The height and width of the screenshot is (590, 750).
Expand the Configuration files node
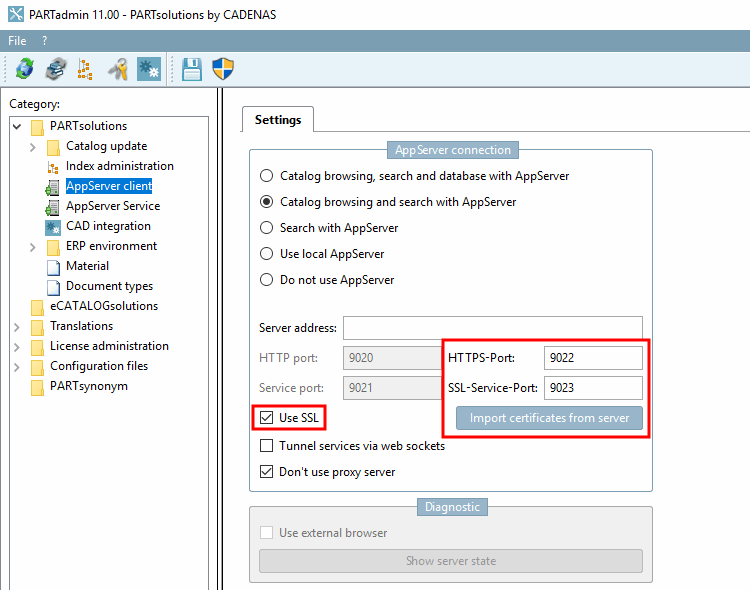pyautogui.click(x=17, y=367)
